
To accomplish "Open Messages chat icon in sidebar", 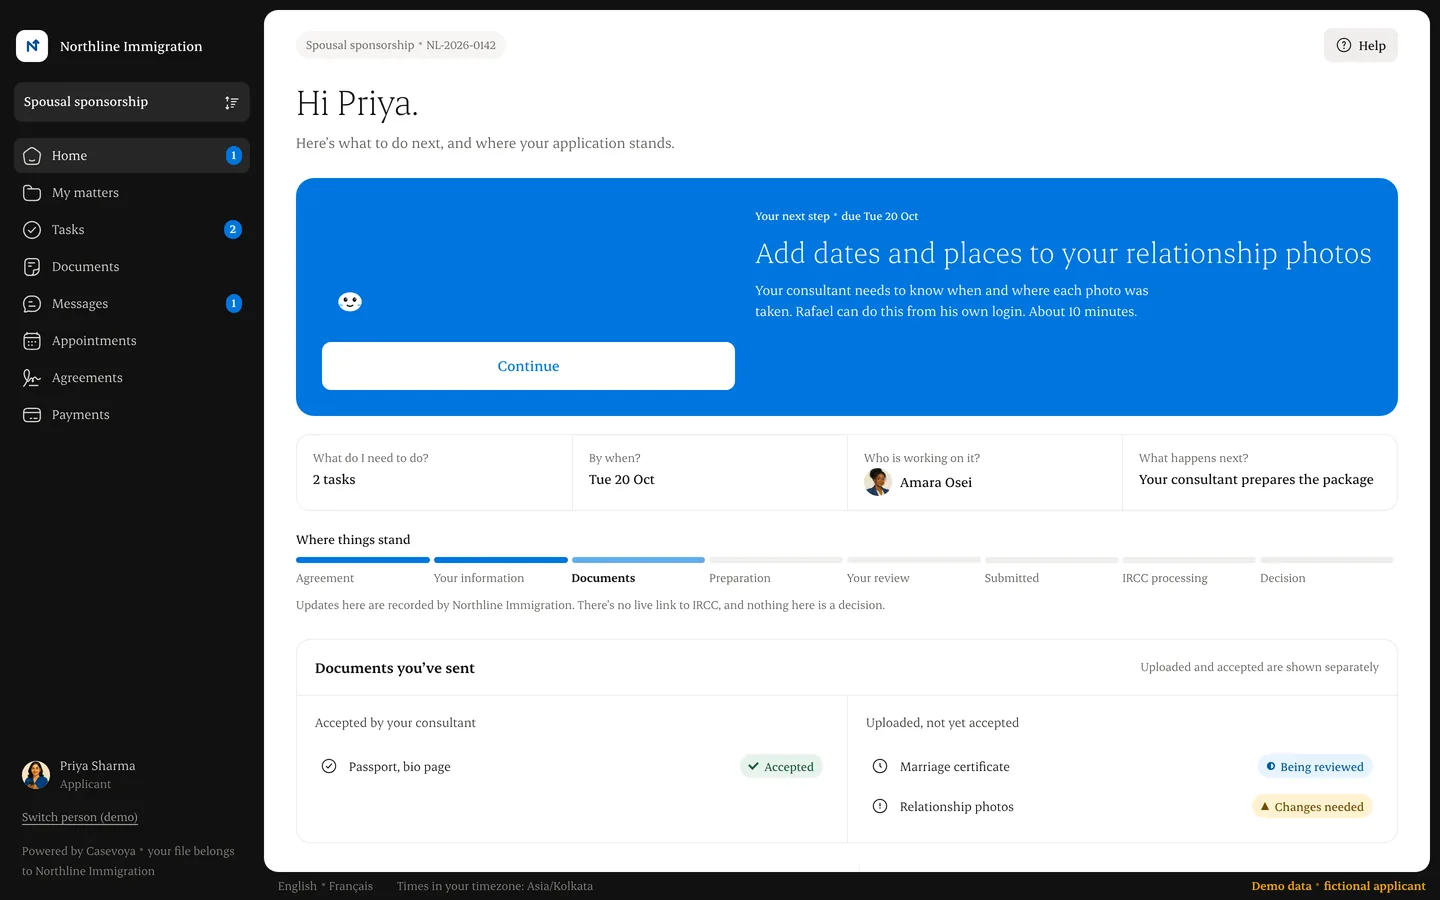I will pos(32,304).
